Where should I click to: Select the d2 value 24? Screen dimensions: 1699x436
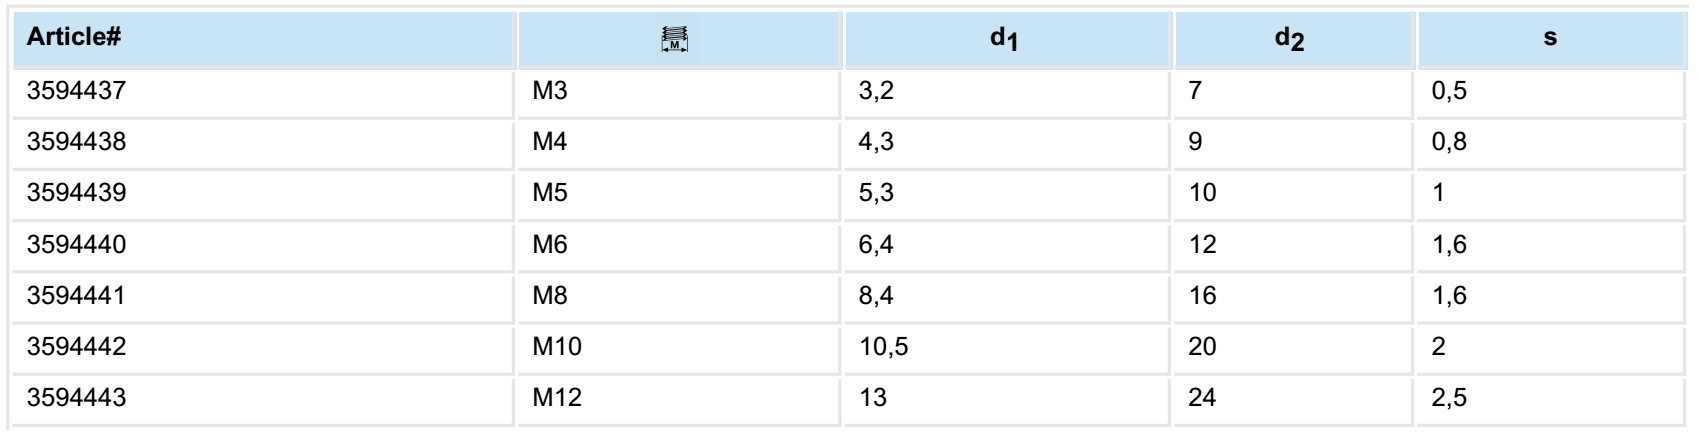1203,398
